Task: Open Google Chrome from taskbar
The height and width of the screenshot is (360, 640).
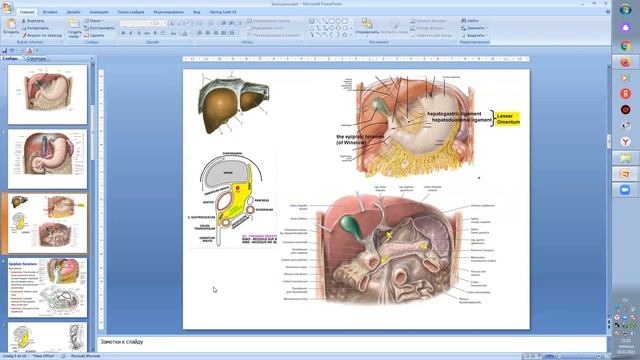Action: click(625, 46)
